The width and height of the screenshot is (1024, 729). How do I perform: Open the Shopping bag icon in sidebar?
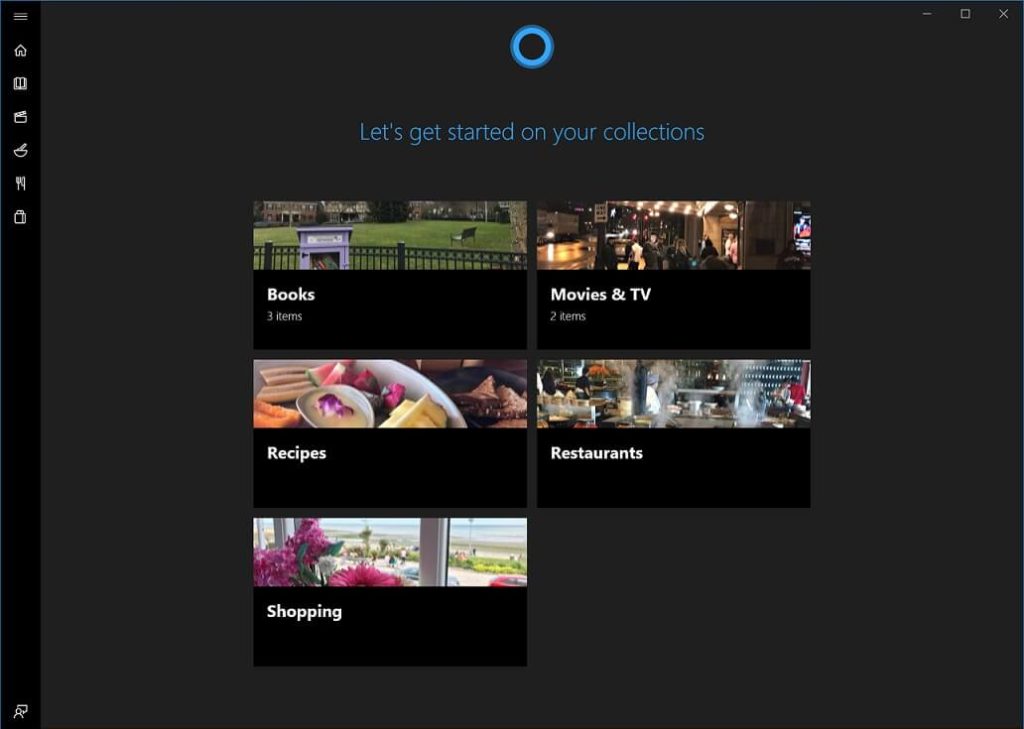click(x=19, y=216)
